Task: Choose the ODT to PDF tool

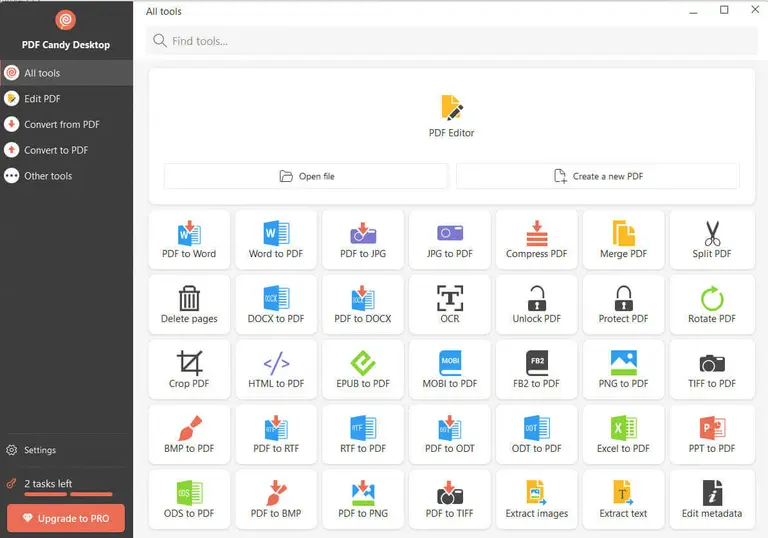Action: (536, 434)
